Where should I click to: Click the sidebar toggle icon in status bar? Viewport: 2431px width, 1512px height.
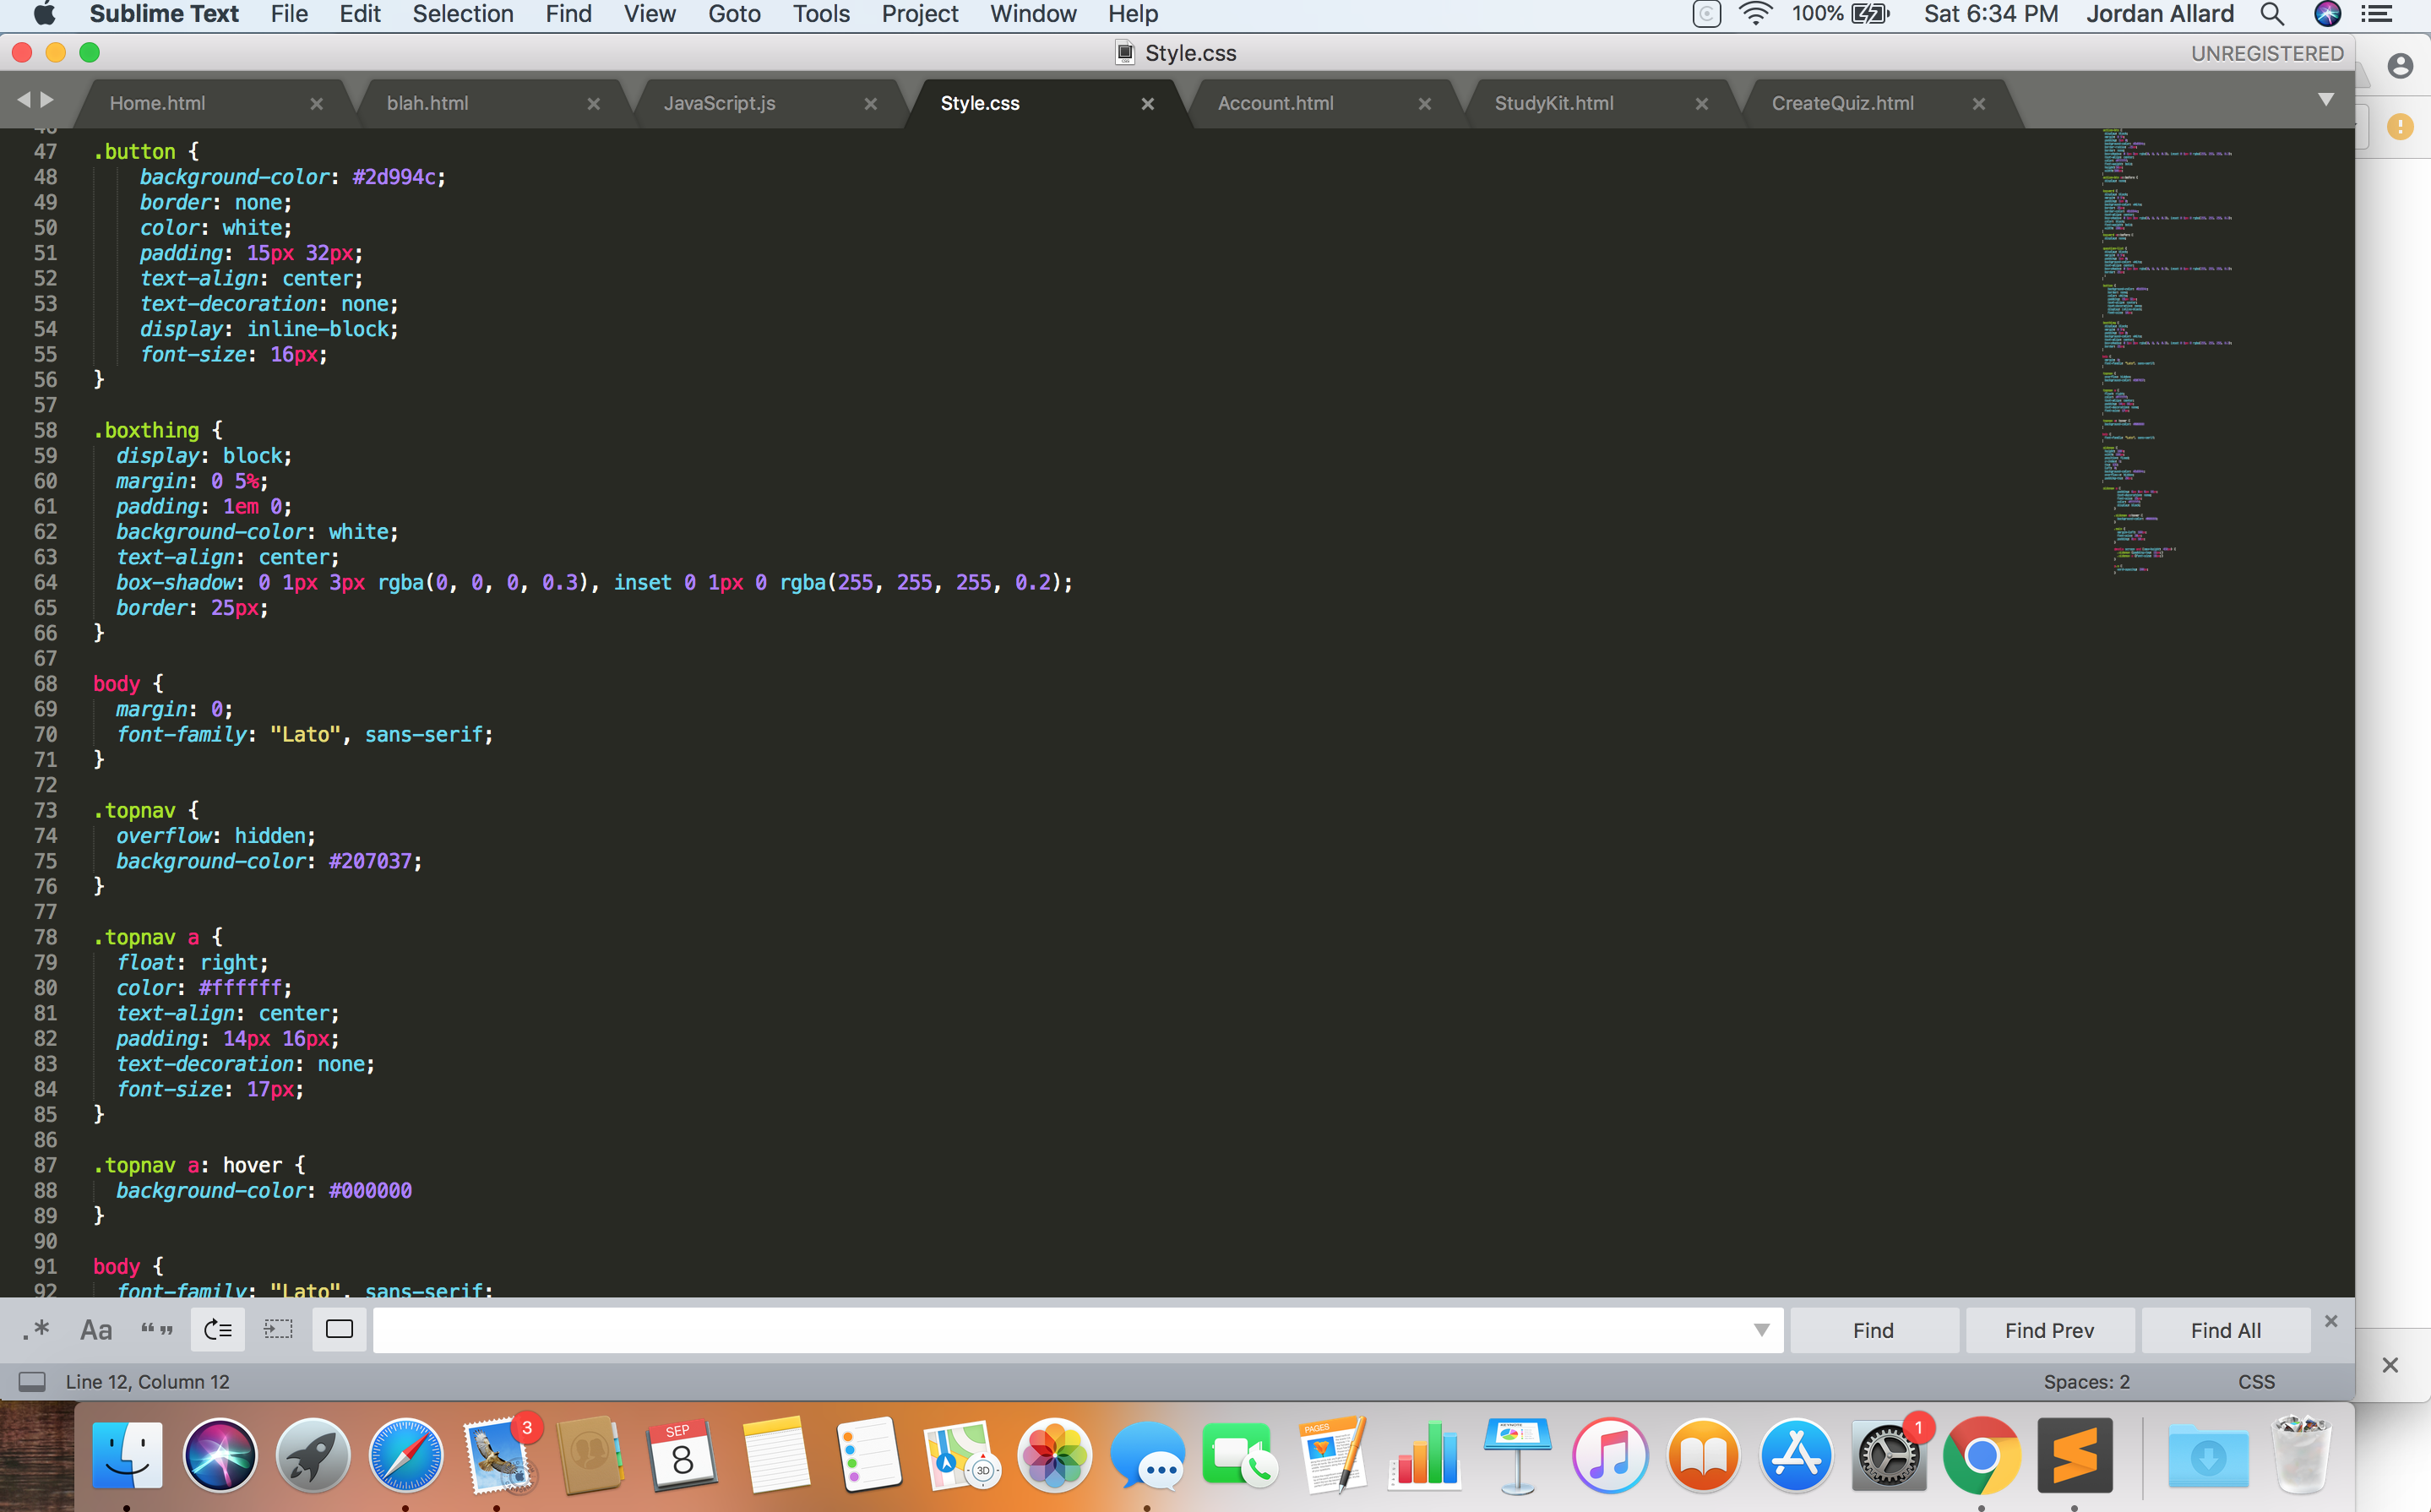click(32, 1382)
